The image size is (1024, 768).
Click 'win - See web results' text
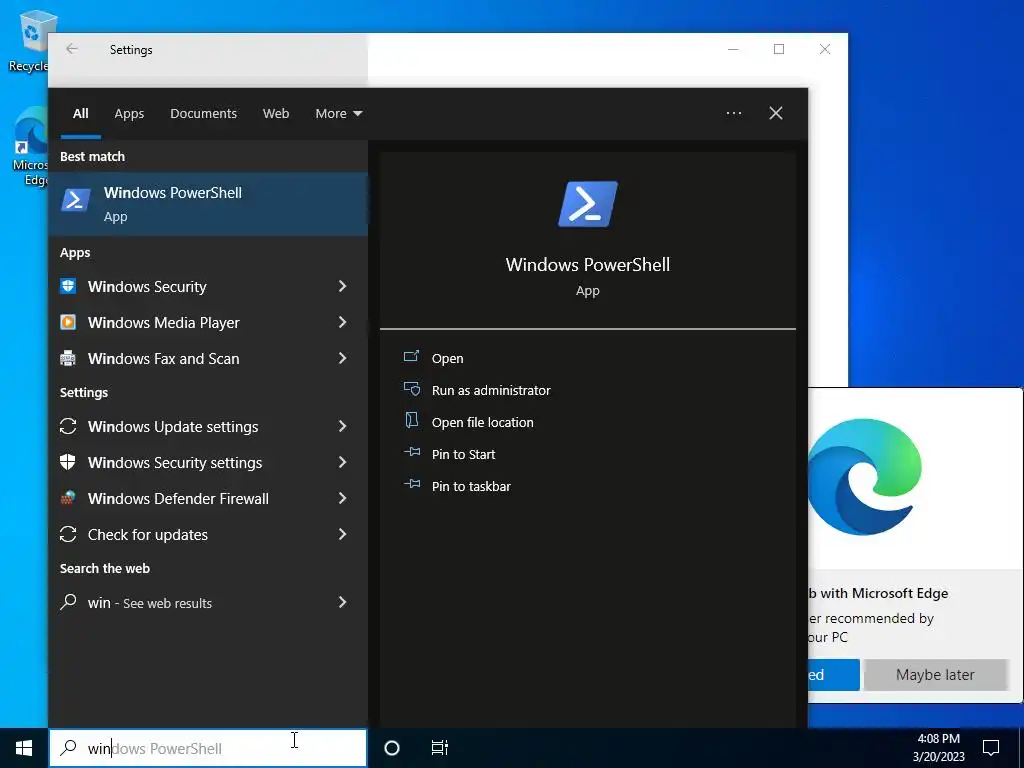[x=150, y=603]
